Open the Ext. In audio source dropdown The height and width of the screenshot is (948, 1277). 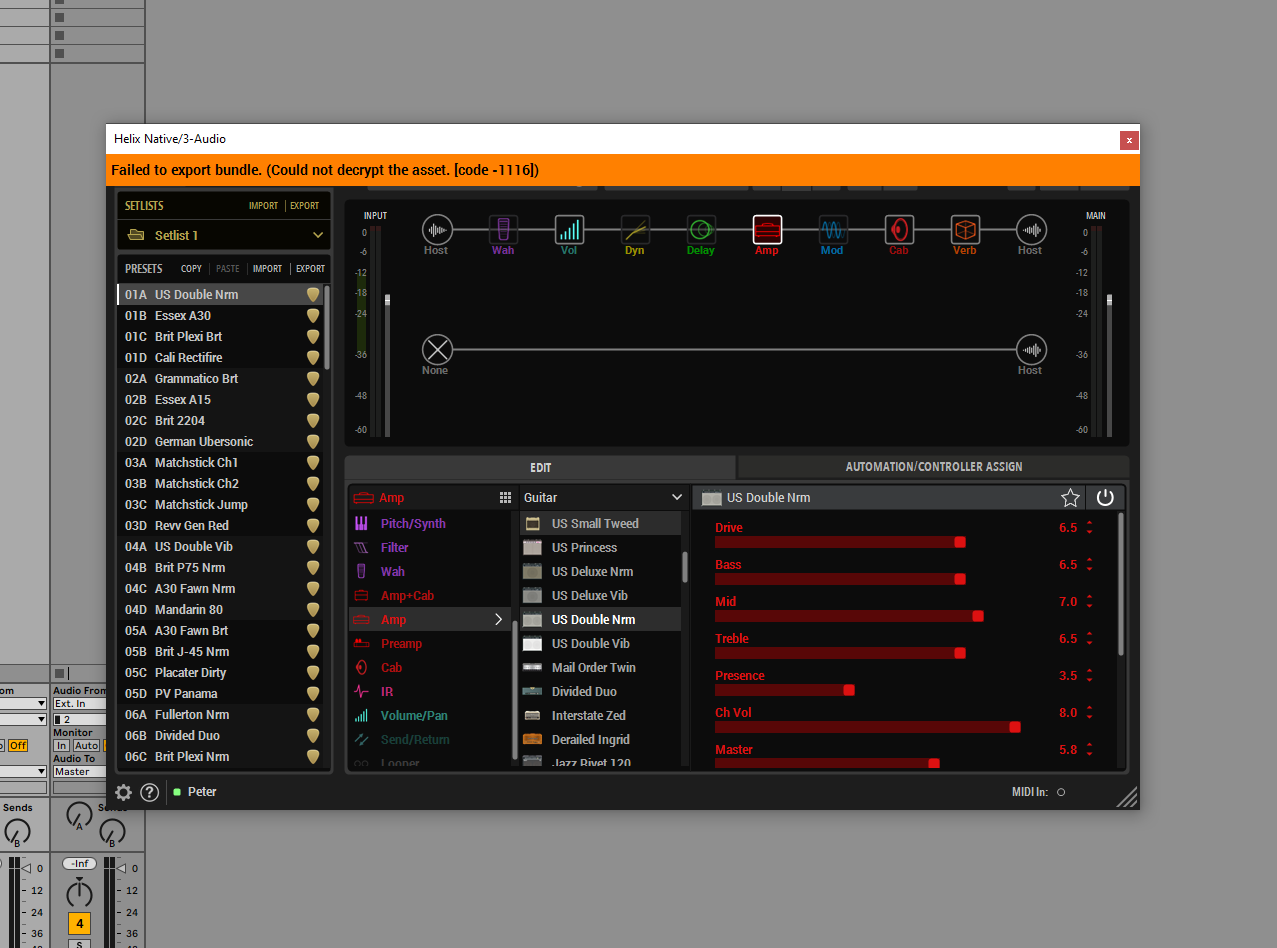coord(78,704)
